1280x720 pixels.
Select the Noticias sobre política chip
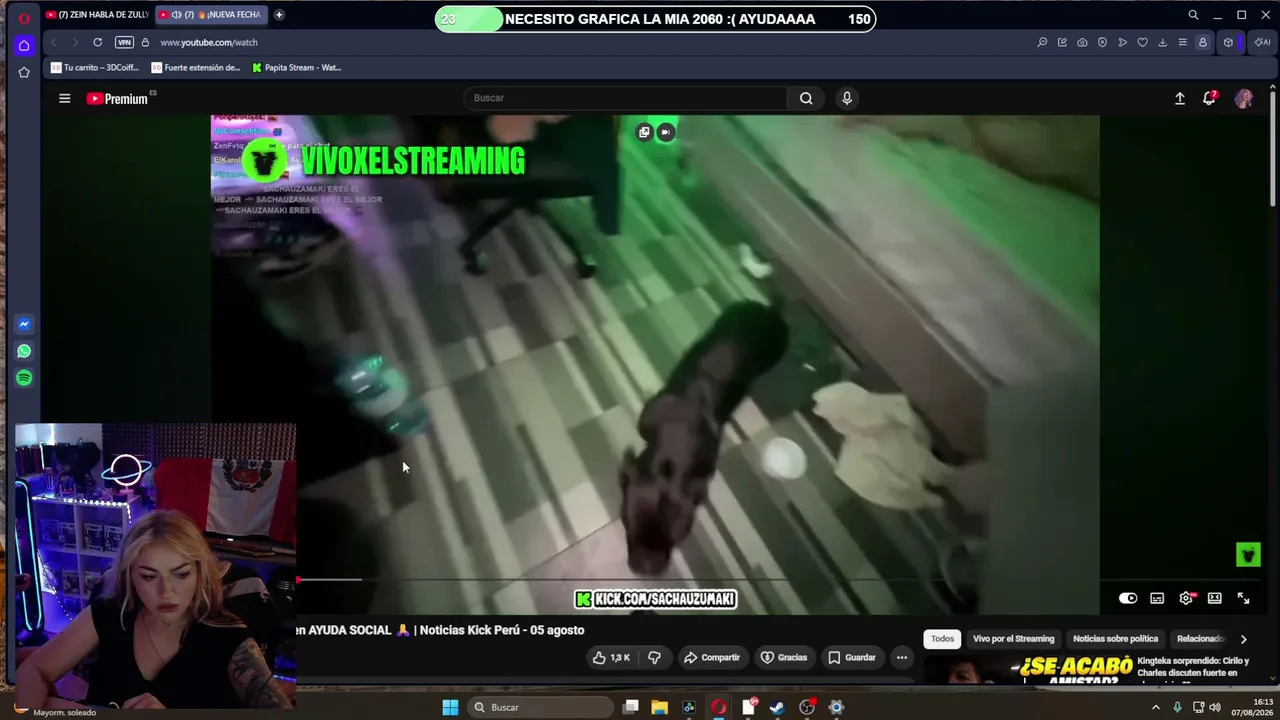pyautogui.click(x=1115, y=639)
